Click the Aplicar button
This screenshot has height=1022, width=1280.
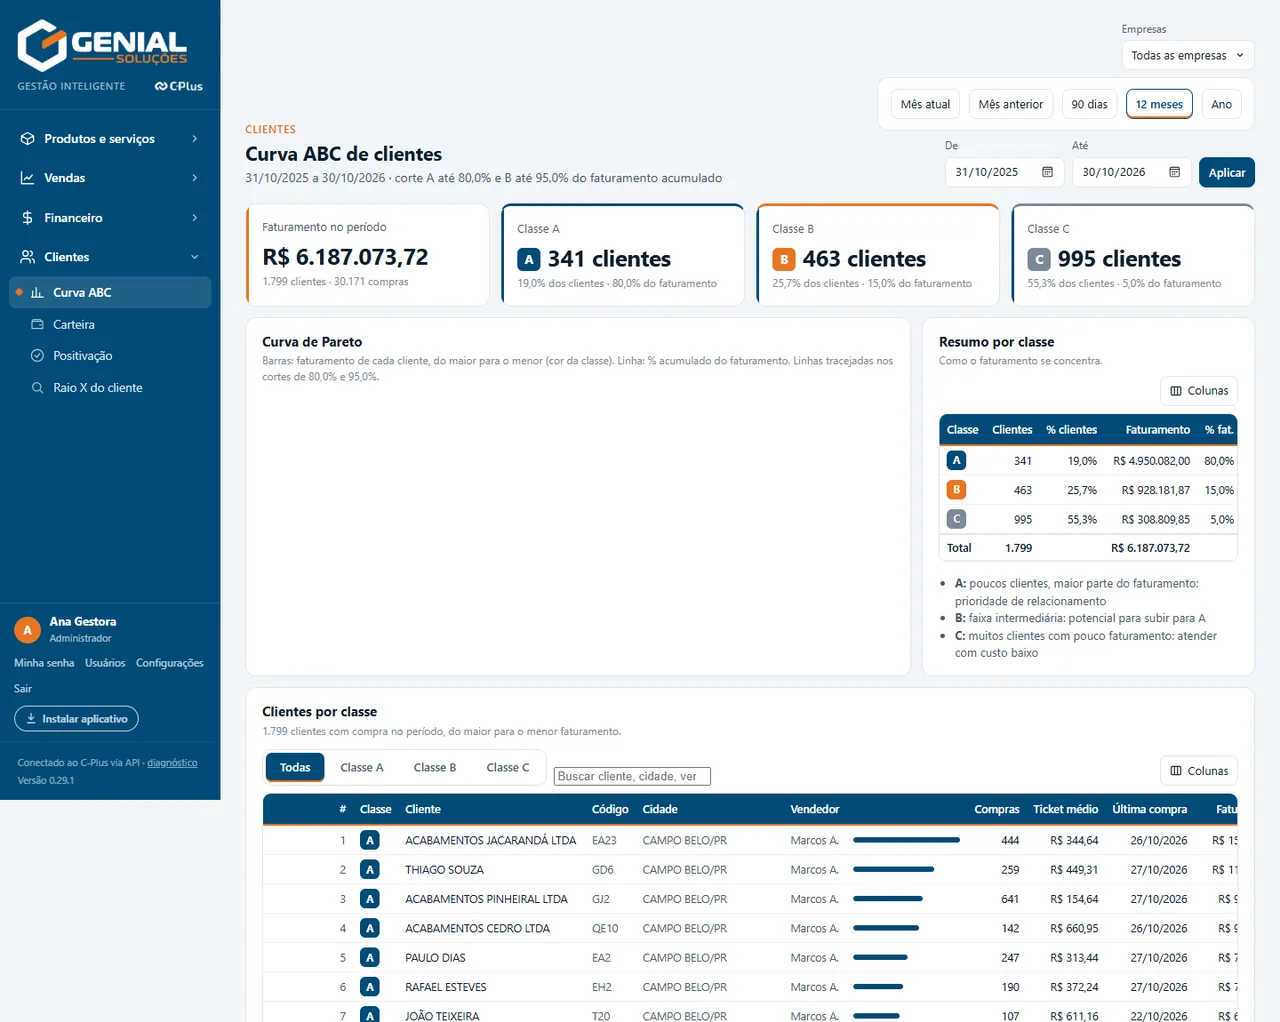(1226, 173)
